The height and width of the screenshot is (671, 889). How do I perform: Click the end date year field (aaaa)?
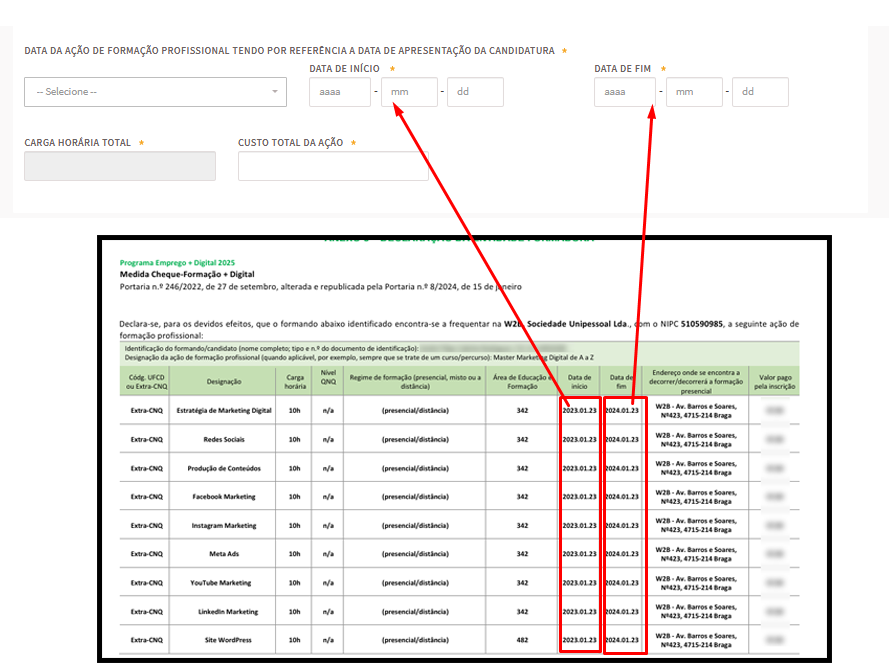pos(624,92)
